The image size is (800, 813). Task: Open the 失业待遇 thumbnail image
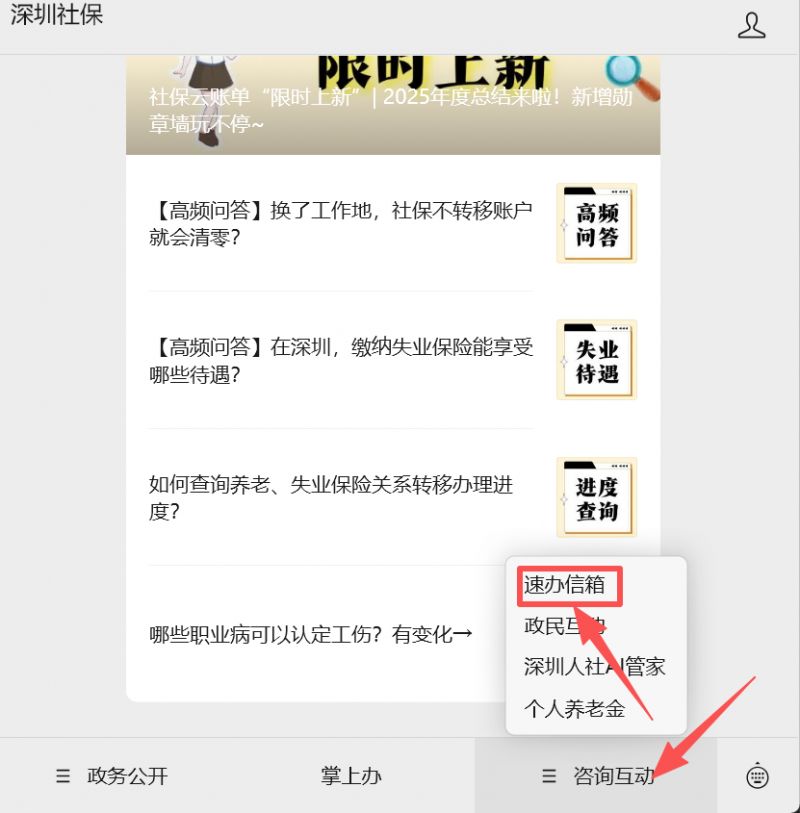tap(597, 360)
